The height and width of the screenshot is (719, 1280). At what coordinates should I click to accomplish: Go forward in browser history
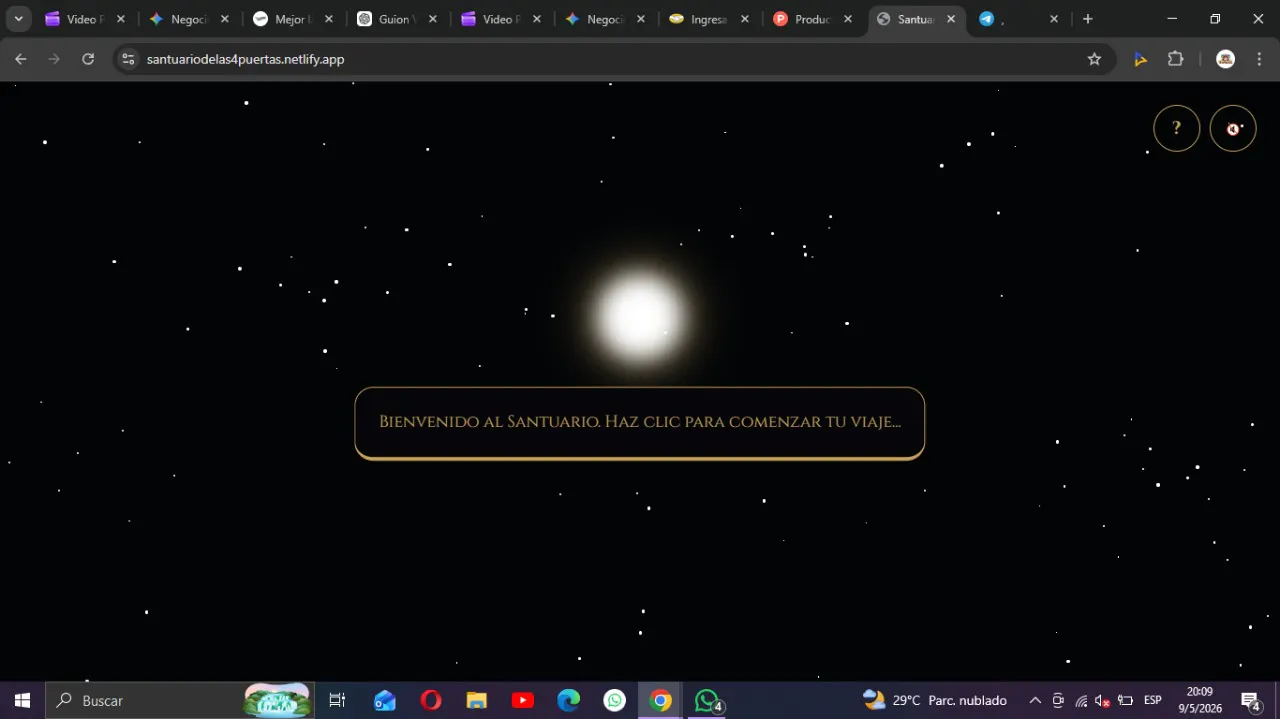(x=54, y=59)
